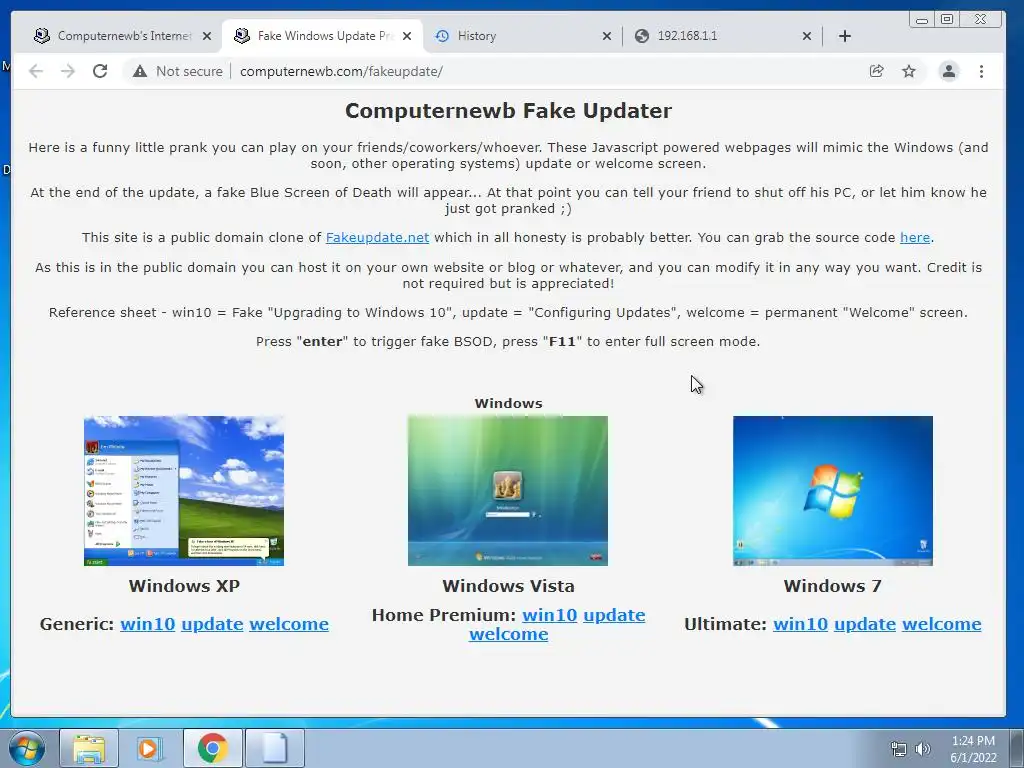This screenshot has height=768, width=1024.
Task: Open the Windows XP welcome link
Action: (289, 624)
